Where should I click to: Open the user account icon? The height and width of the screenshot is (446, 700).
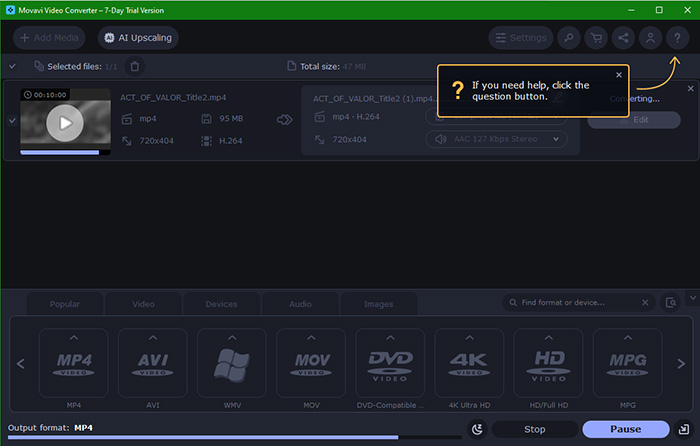tap(650, 38)
